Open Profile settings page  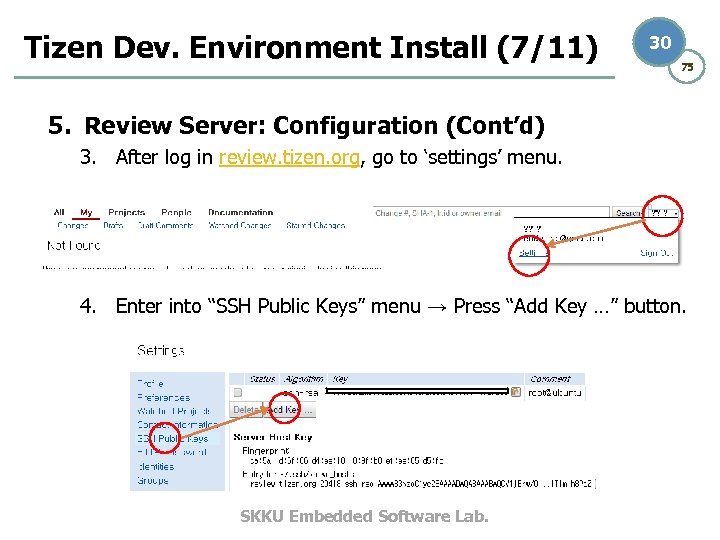[150, 383]
